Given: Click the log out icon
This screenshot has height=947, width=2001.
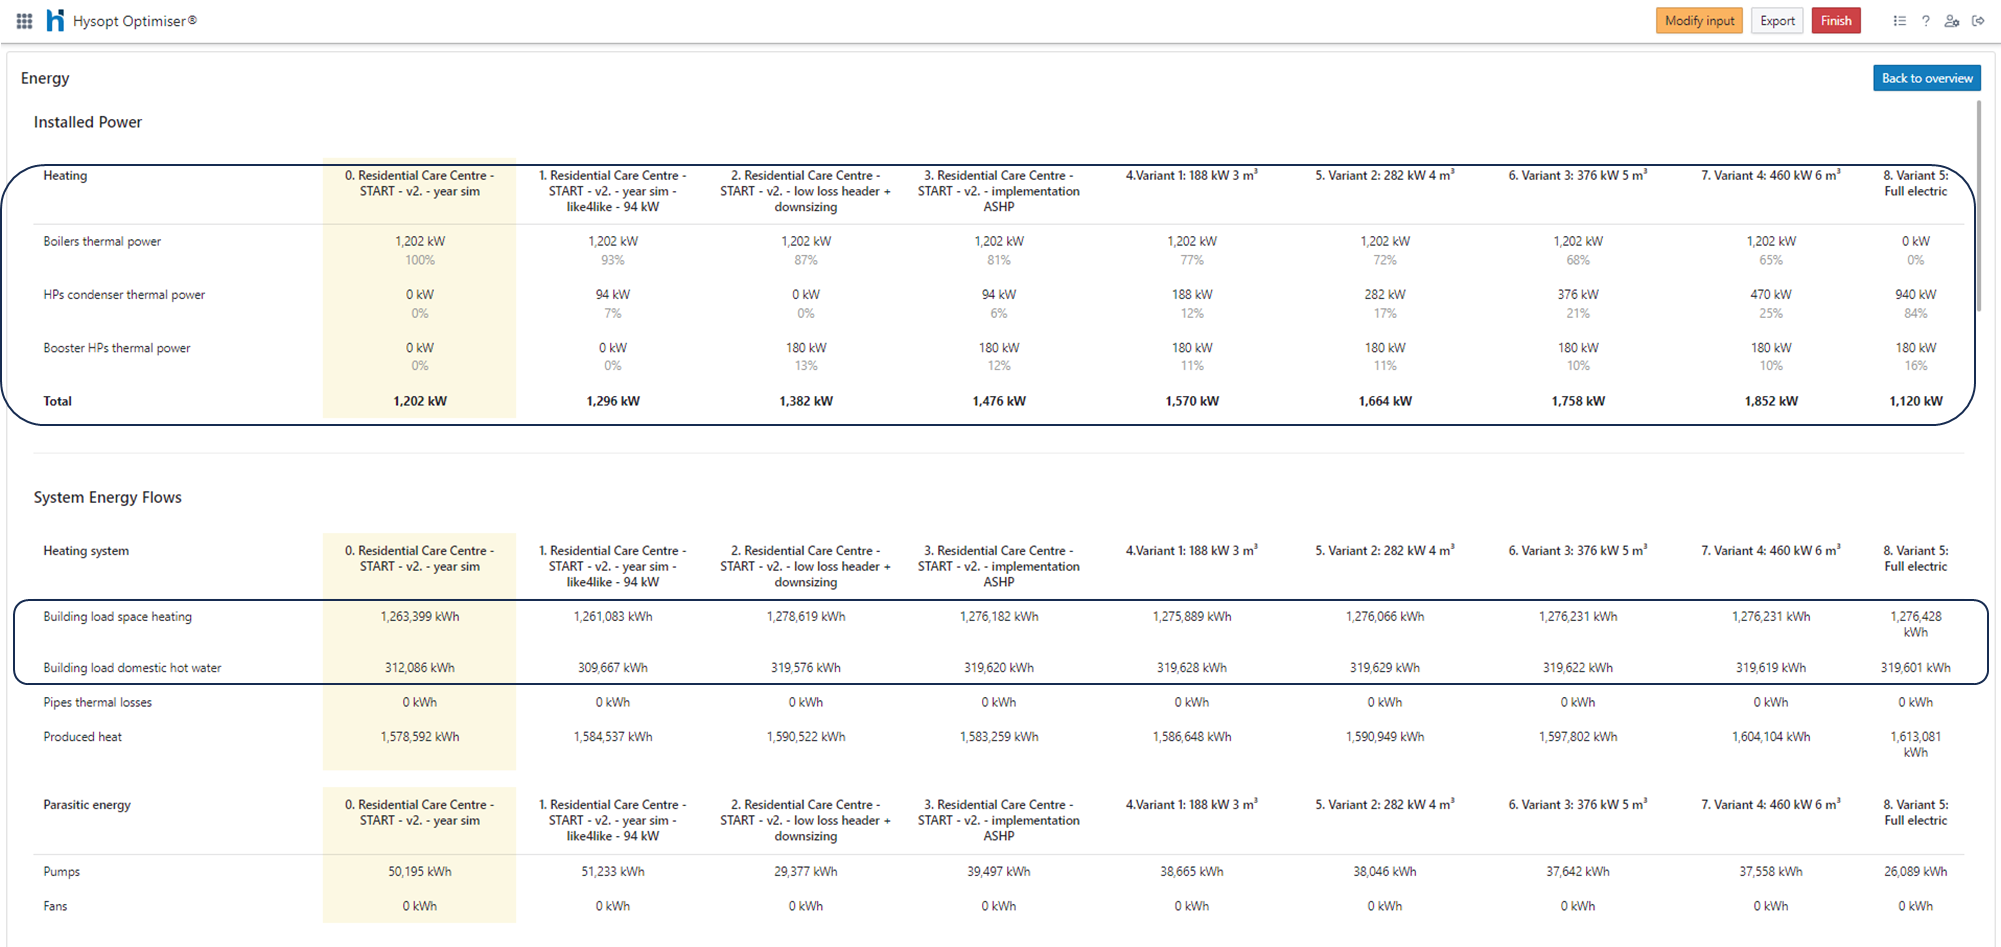Looking at the screenshot, I should coord(1978,21).
